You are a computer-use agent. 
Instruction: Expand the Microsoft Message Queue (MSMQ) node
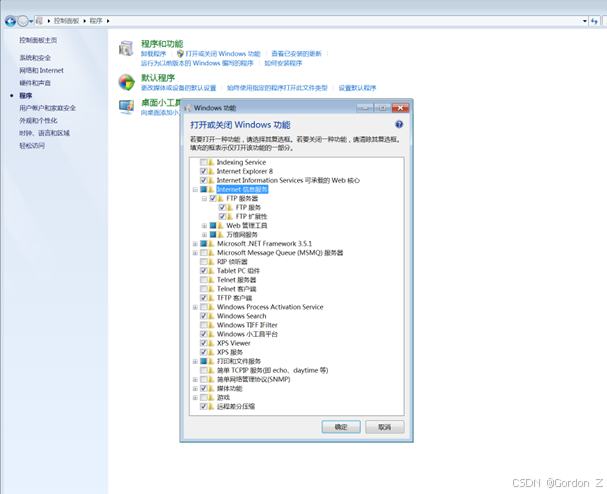(x=195, y=253)
